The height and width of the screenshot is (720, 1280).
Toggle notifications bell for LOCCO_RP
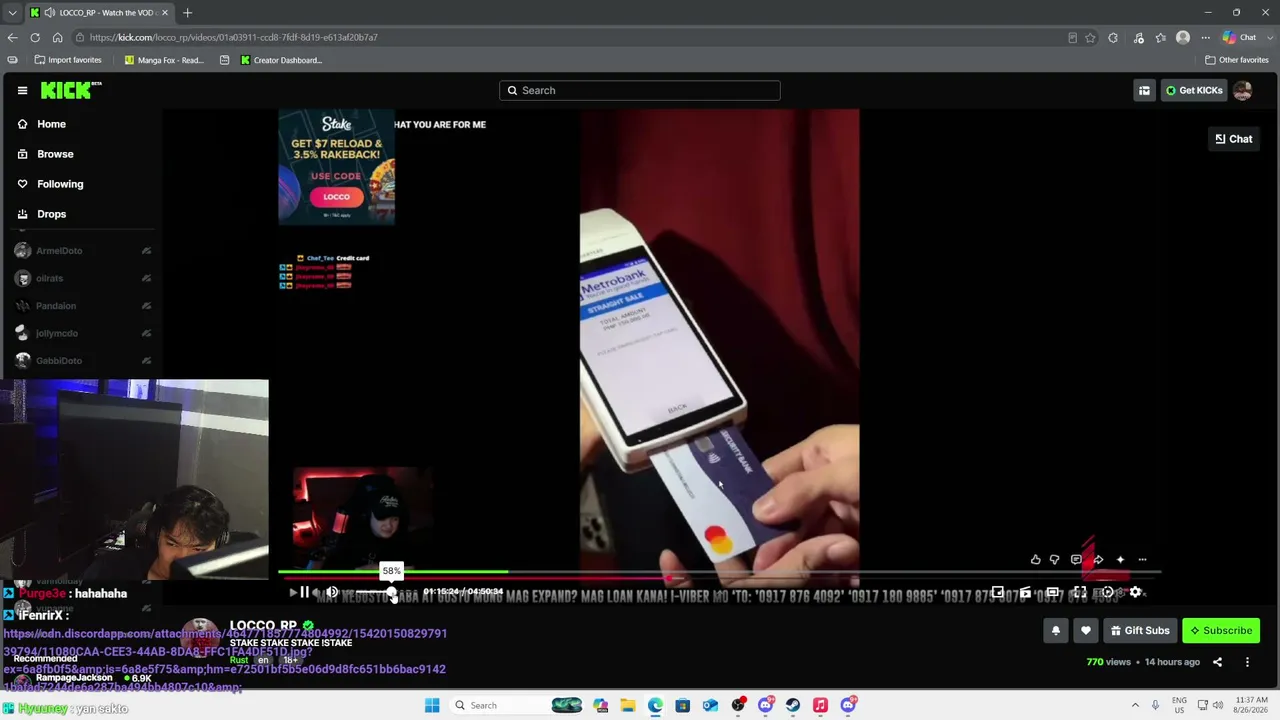[x=1055, y=630]
